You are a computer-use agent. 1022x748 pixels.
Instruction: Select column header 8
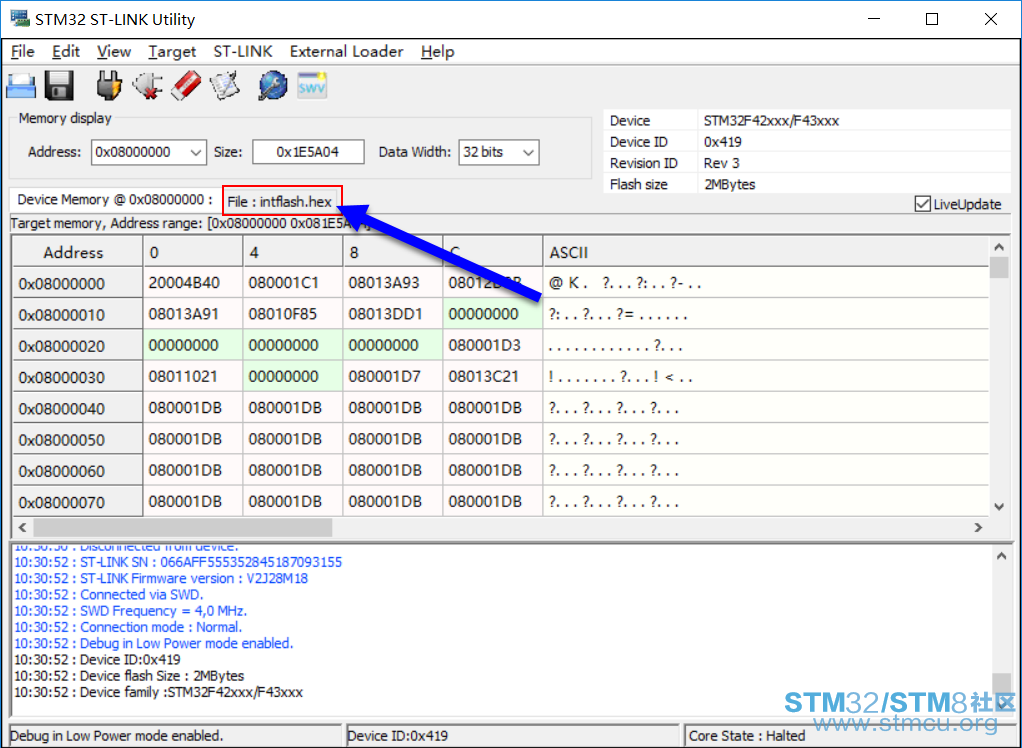coord(393,252)
